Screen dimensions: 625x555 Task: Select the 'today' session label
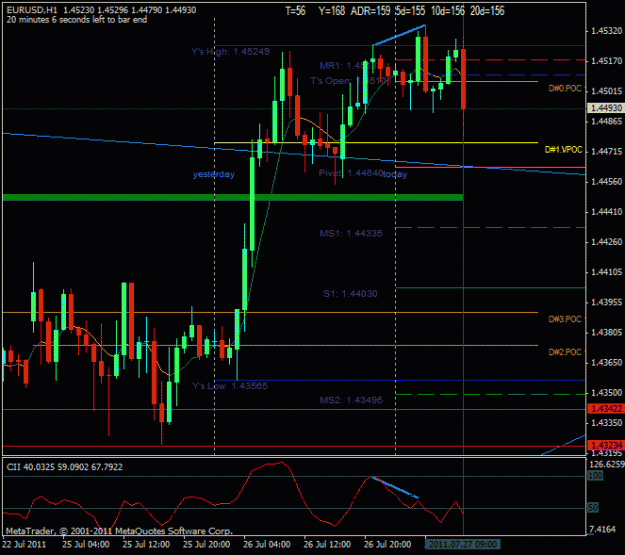point(395,174)
